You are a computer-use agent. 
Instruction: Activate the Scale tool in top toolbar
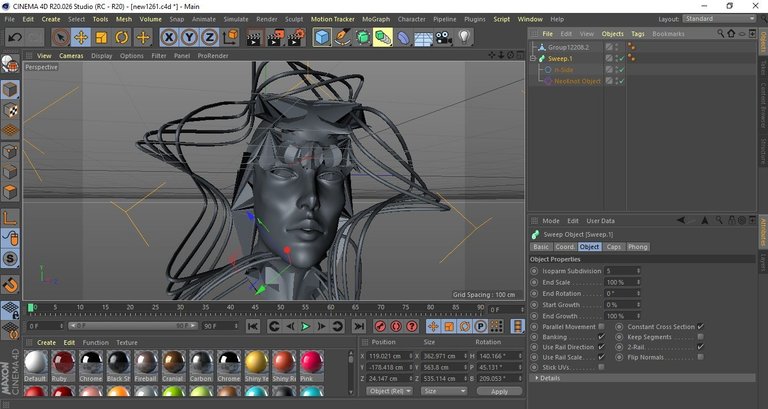[x=101, y=37]
